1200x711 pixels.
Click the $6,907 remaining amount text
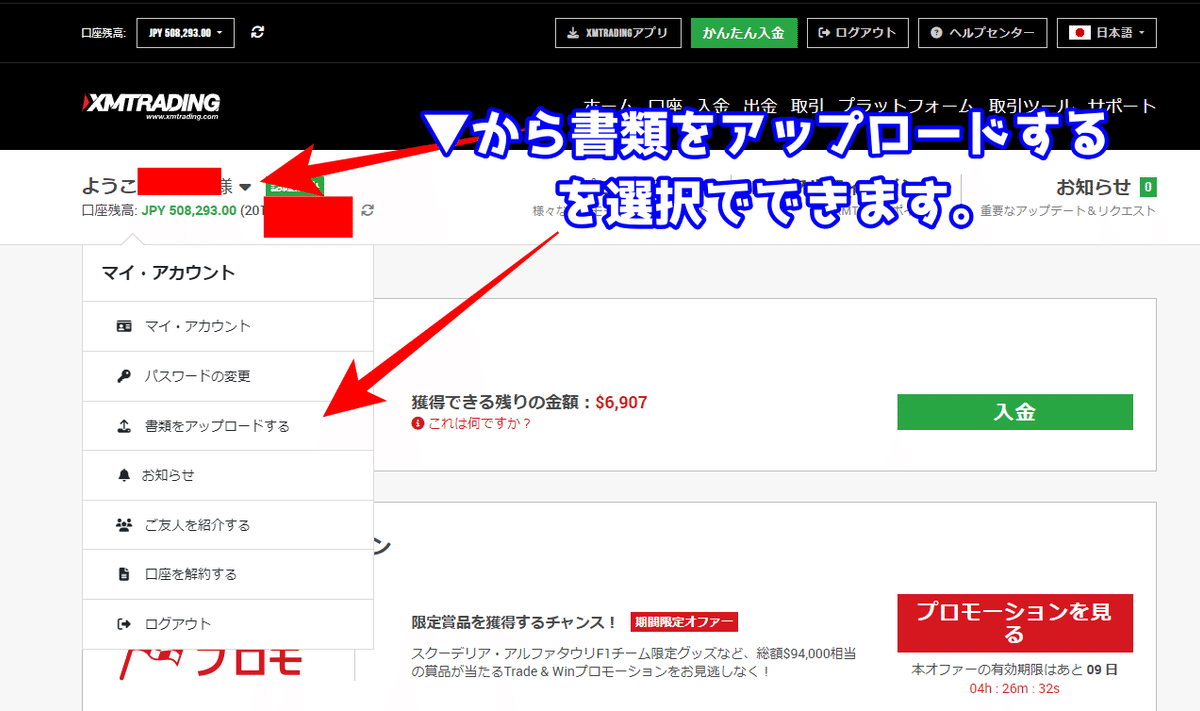(621, 402)
